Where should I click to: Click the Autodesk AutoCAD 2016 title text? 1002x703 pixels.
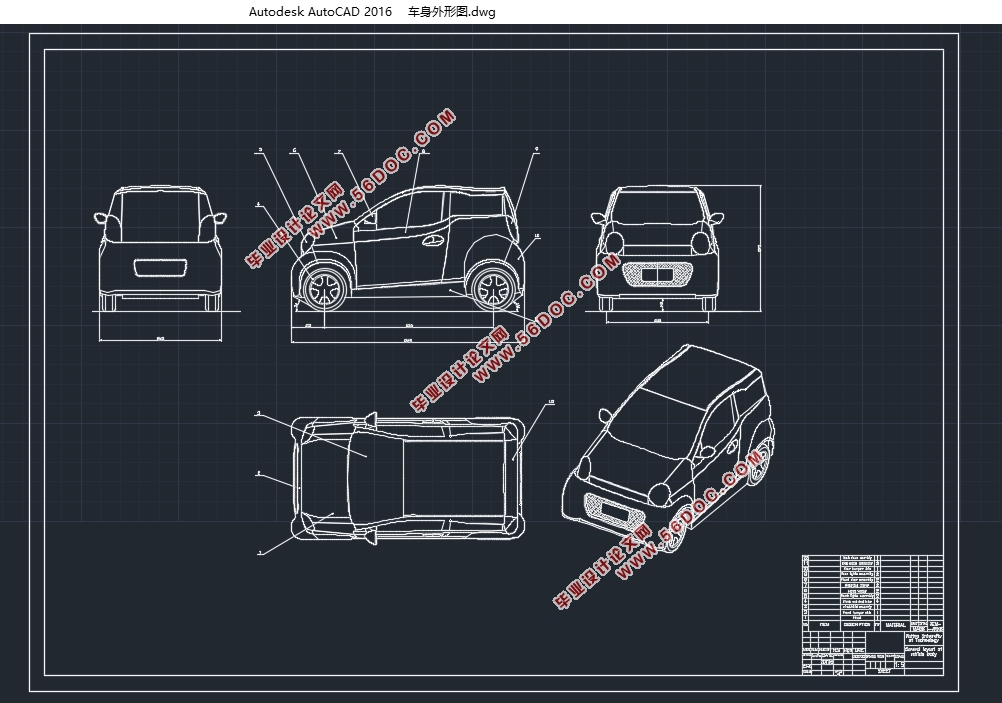point(320,12)
